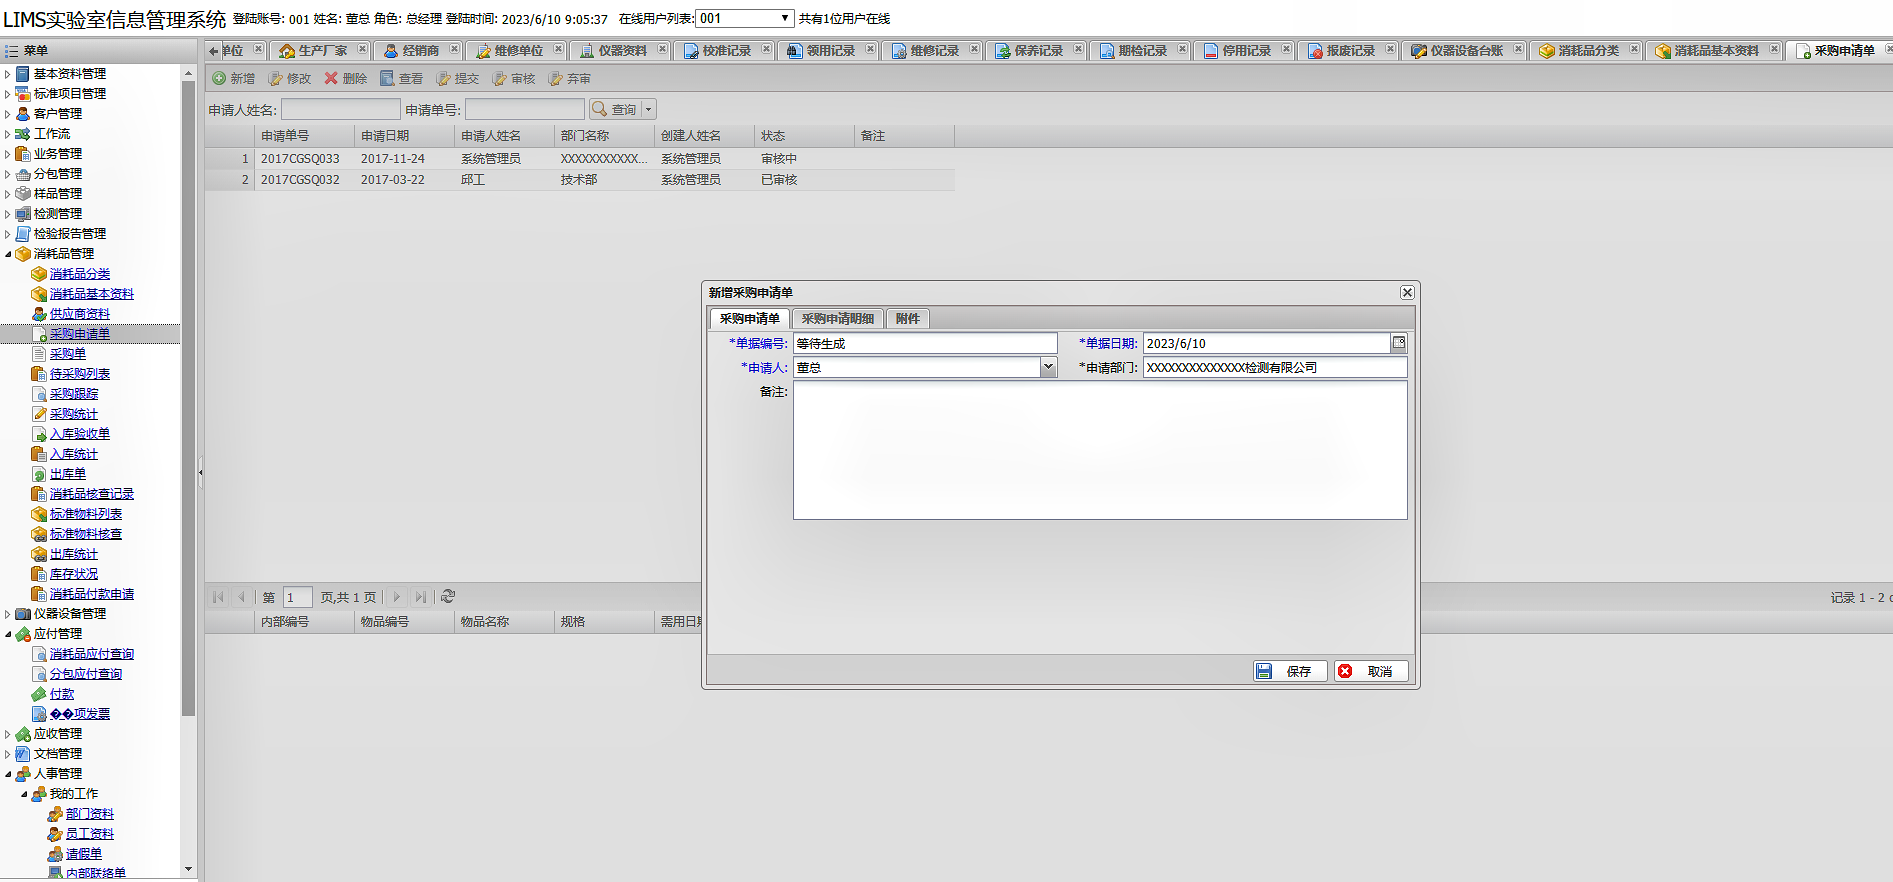Collapse 消耗品管理 tree node
The height and width of the screenshot is (882, 1893).
(8, 254)
